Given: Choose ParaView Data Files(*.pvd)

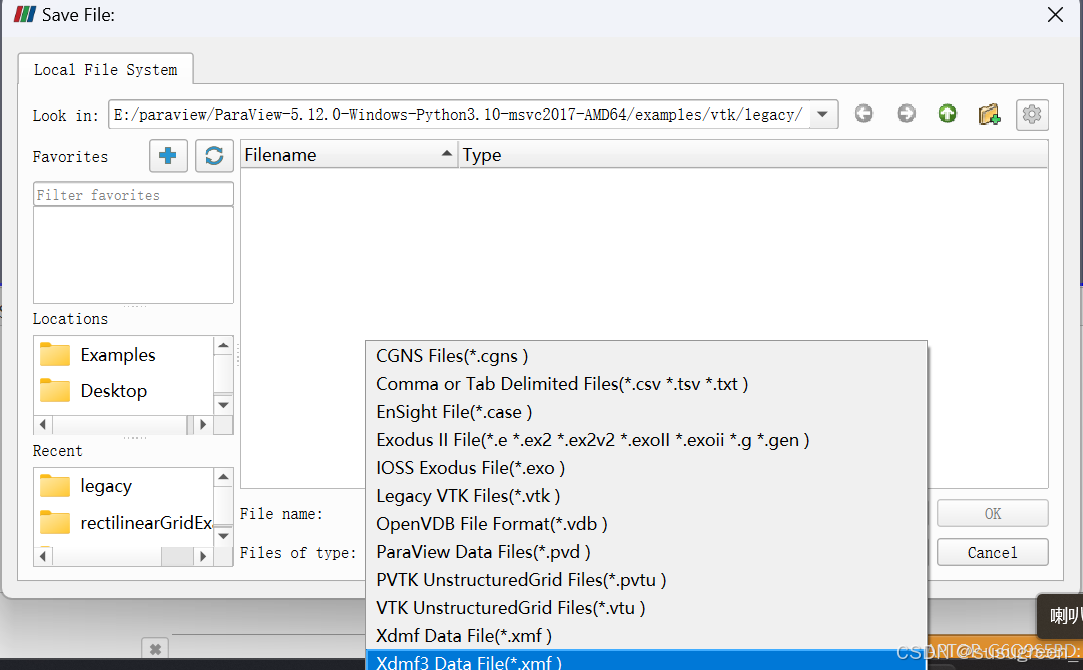Looking at the screenshot, I should pos(646,552).
